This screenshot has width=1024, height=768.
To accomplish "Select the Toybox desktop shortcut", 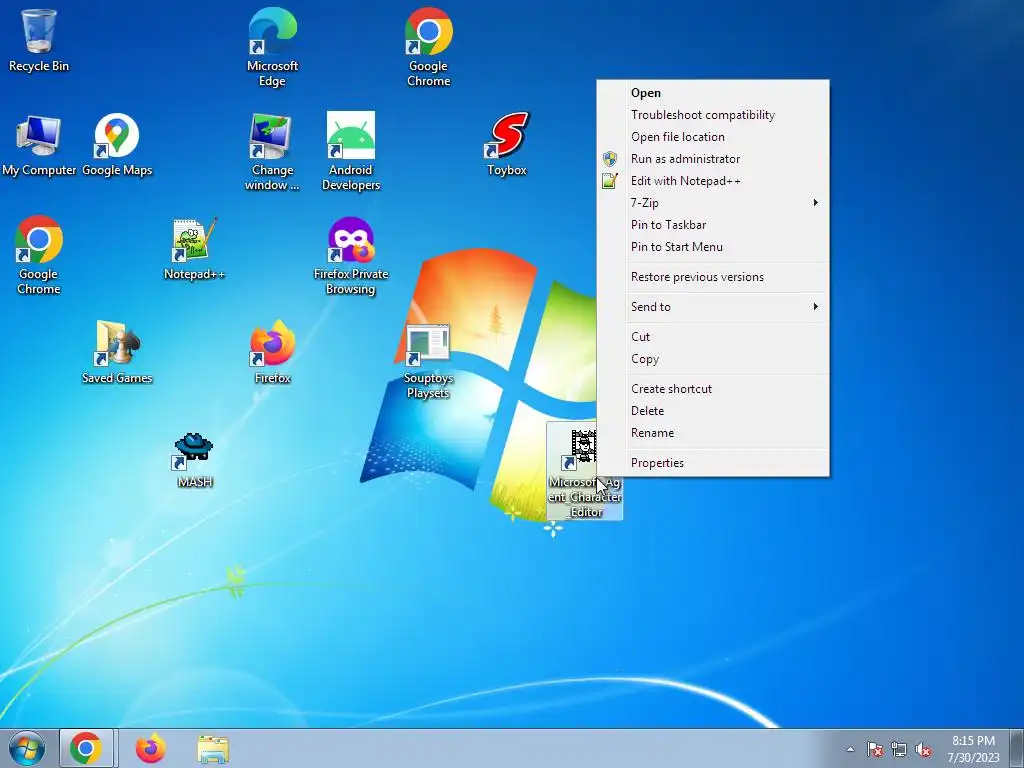I will 507,145.
